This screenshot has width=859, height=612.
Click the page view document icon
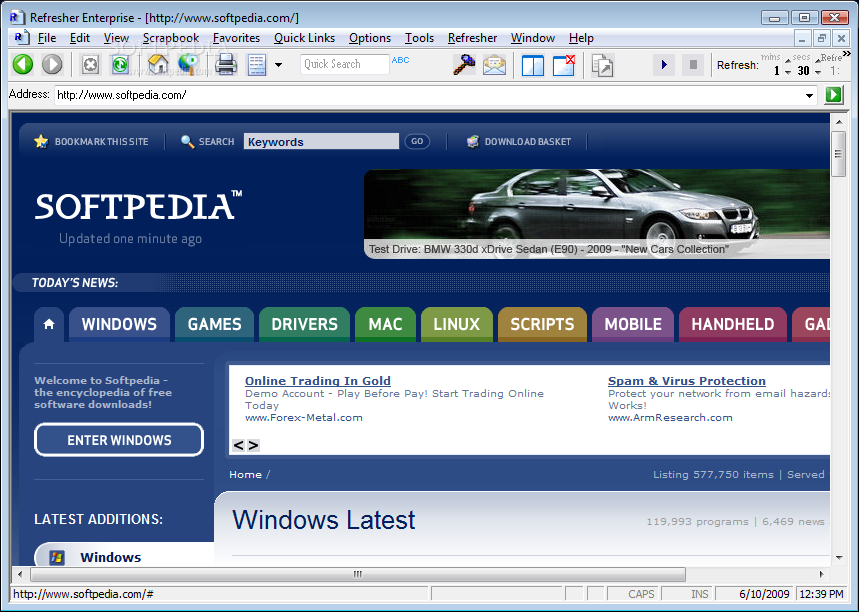tap(256, 65)
